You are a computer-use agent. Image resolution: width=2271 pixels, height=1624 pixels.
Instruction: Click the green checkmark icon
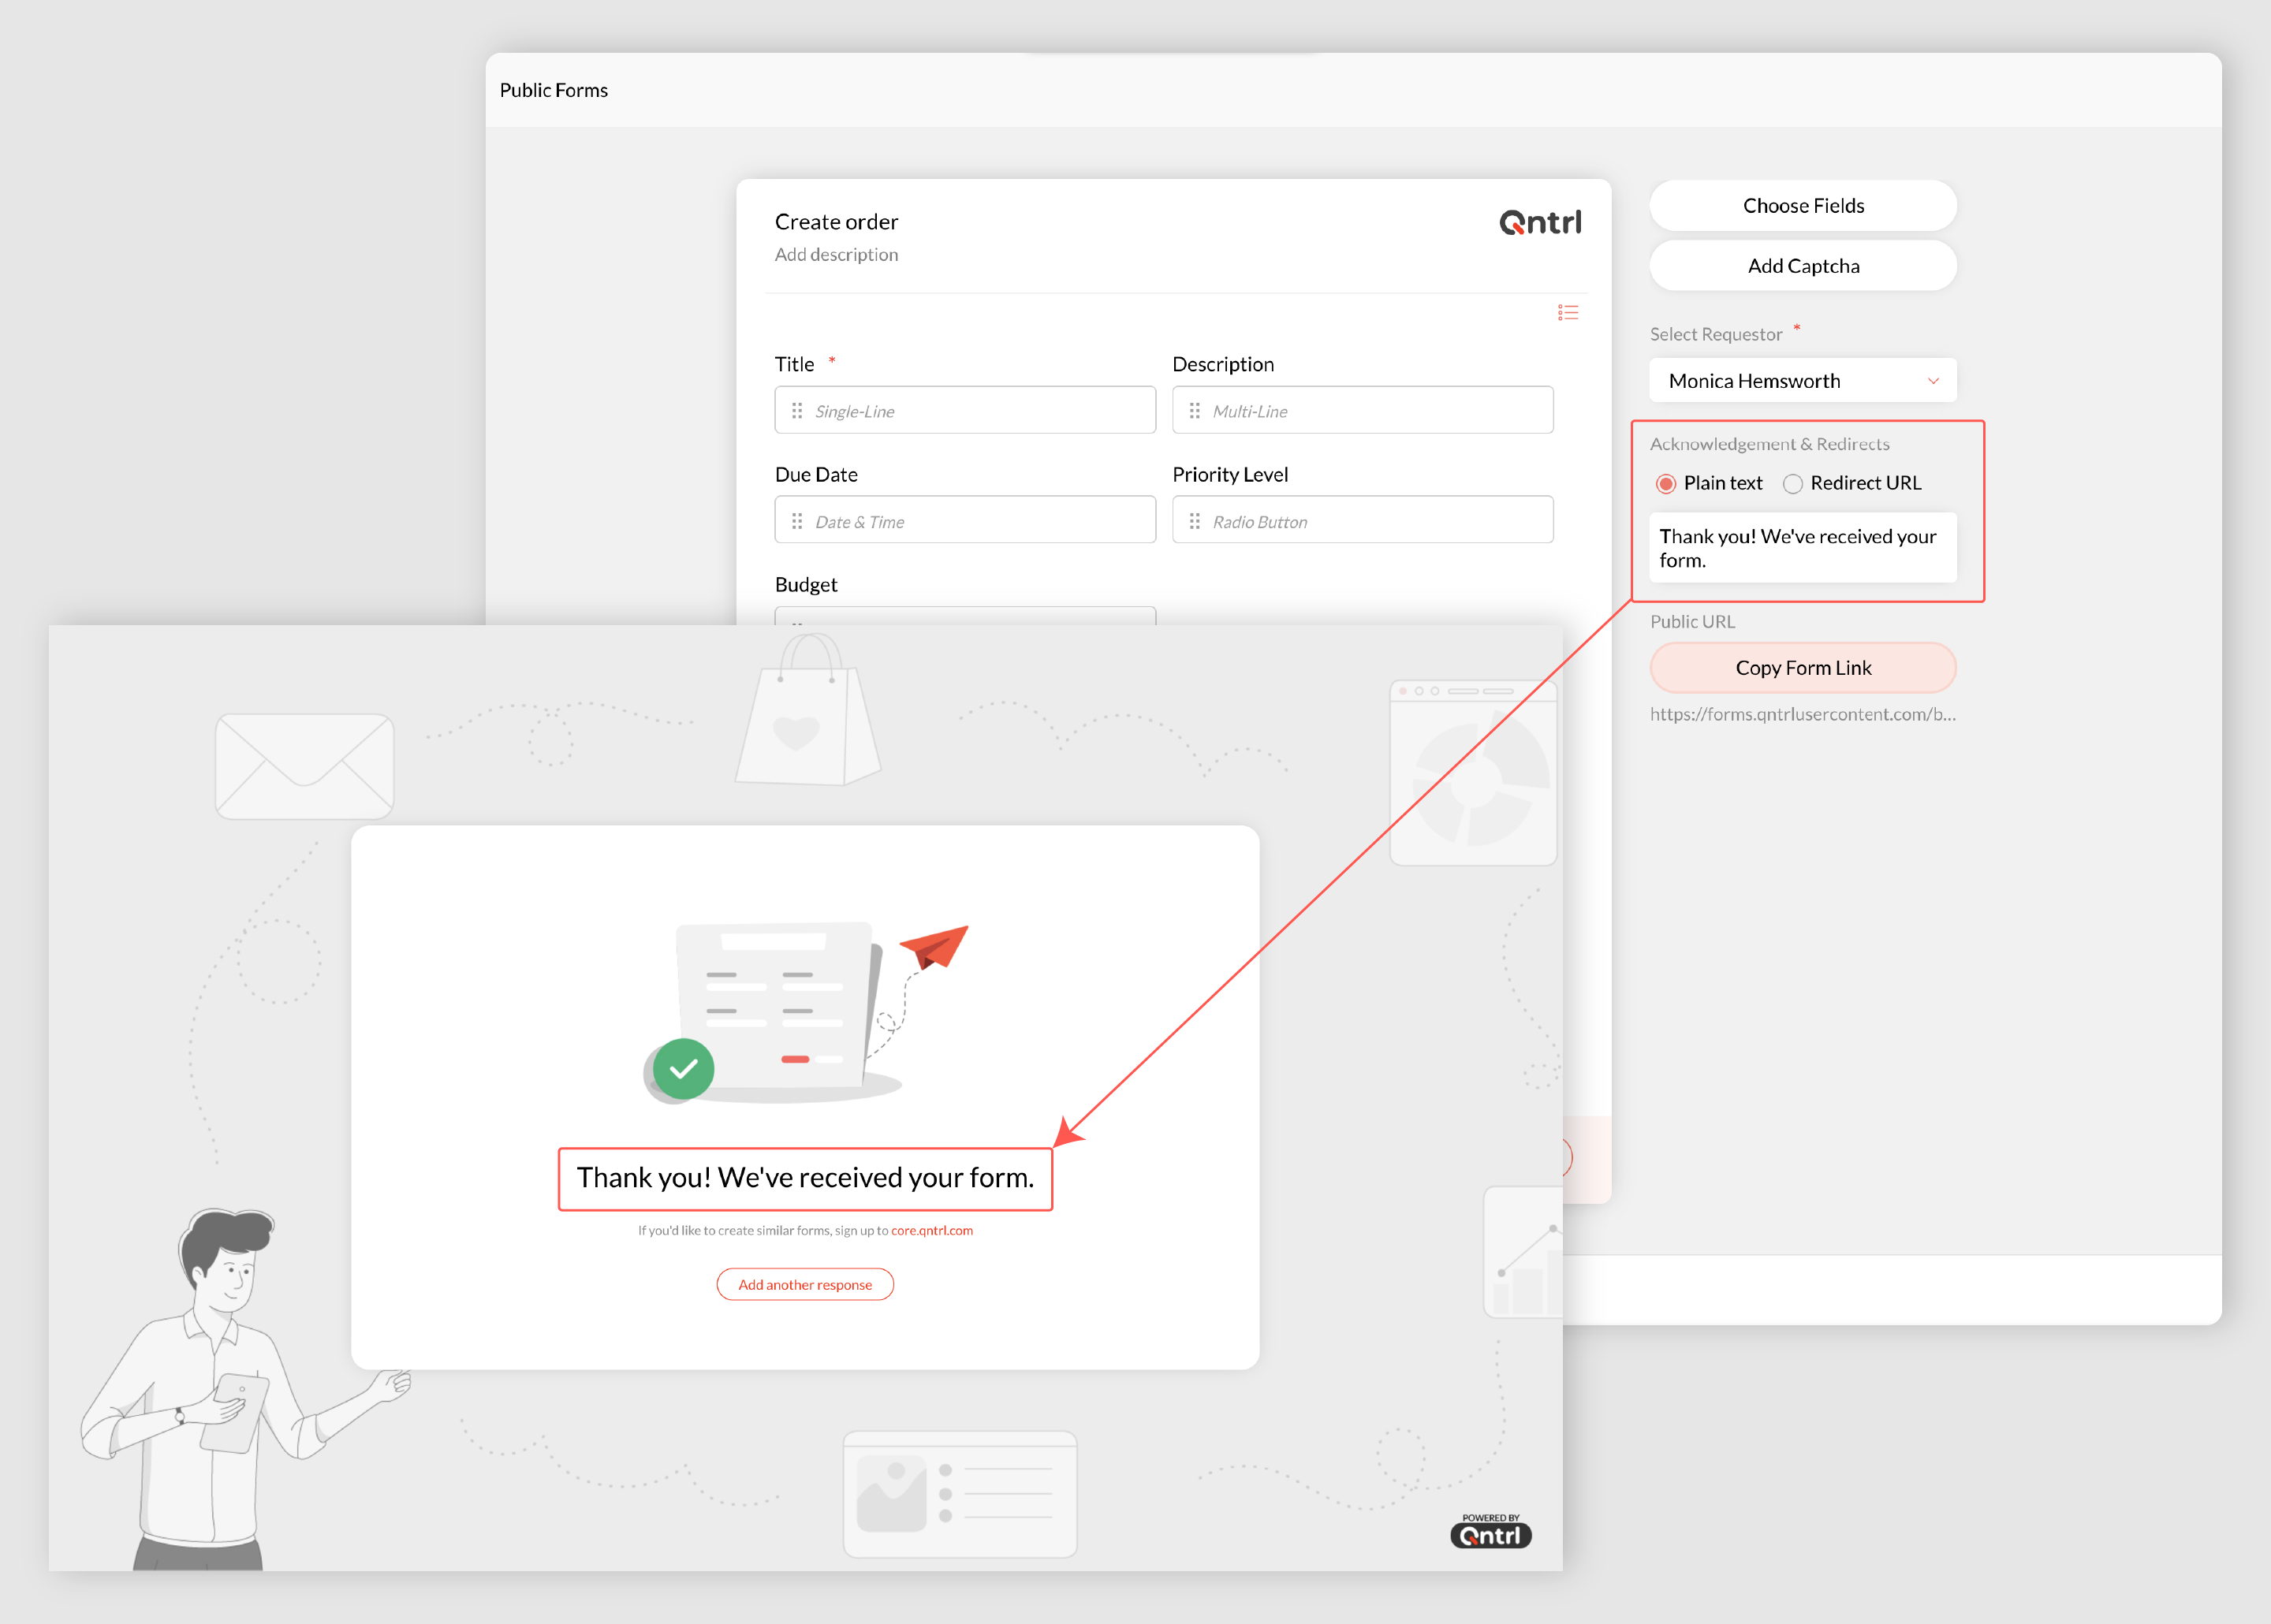point(683,1069)
